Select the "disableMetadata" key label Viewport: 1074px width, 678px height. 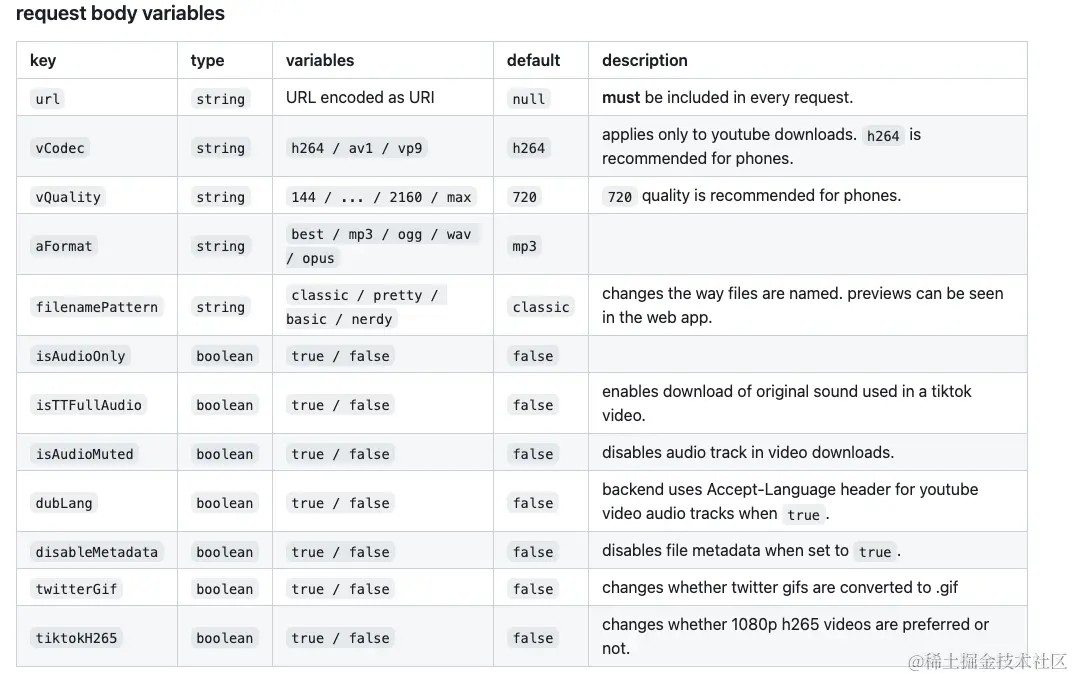point(97,552)
